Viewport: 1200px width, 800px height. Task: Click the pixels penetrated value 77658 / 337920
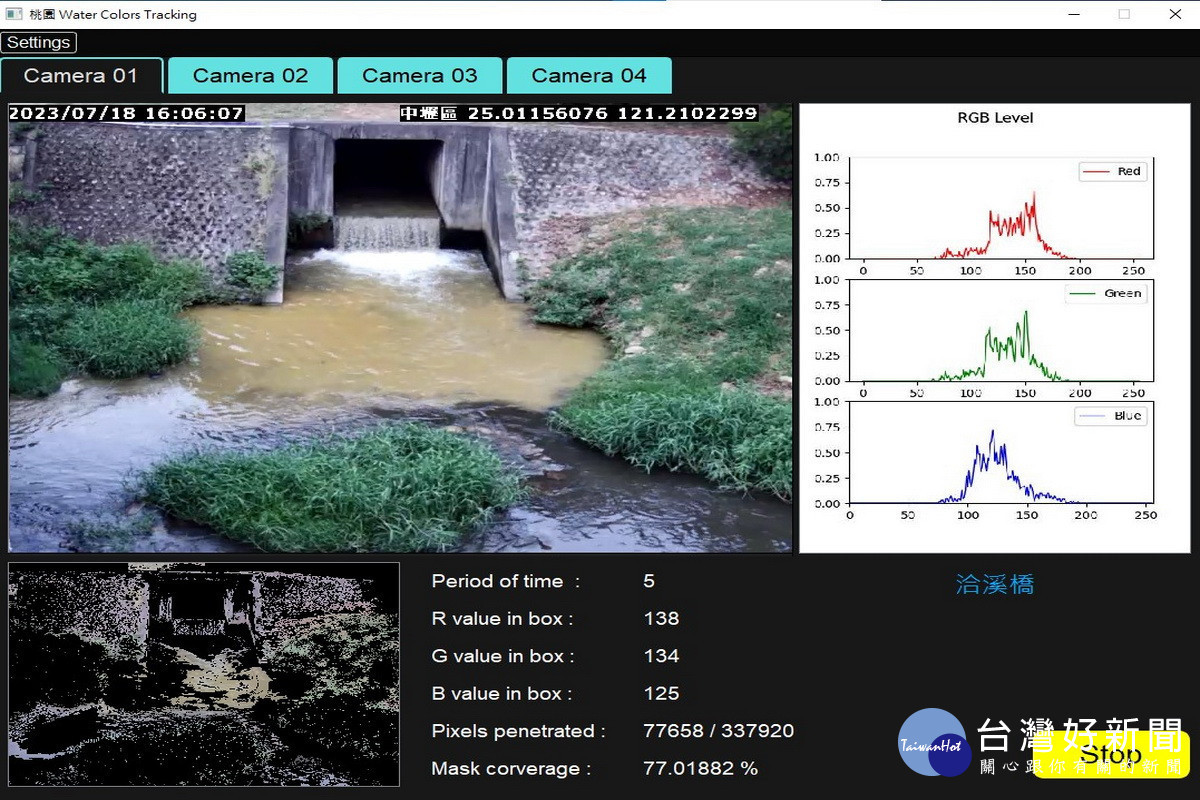[x=719, y=731]
